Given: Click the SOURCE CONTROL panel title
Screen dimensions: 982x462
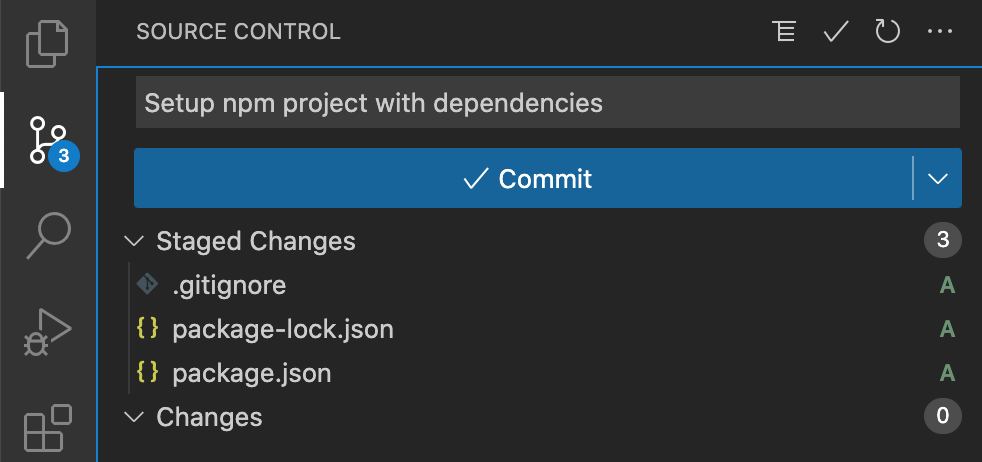Looking at the screenshot, I should pos(239,31).
